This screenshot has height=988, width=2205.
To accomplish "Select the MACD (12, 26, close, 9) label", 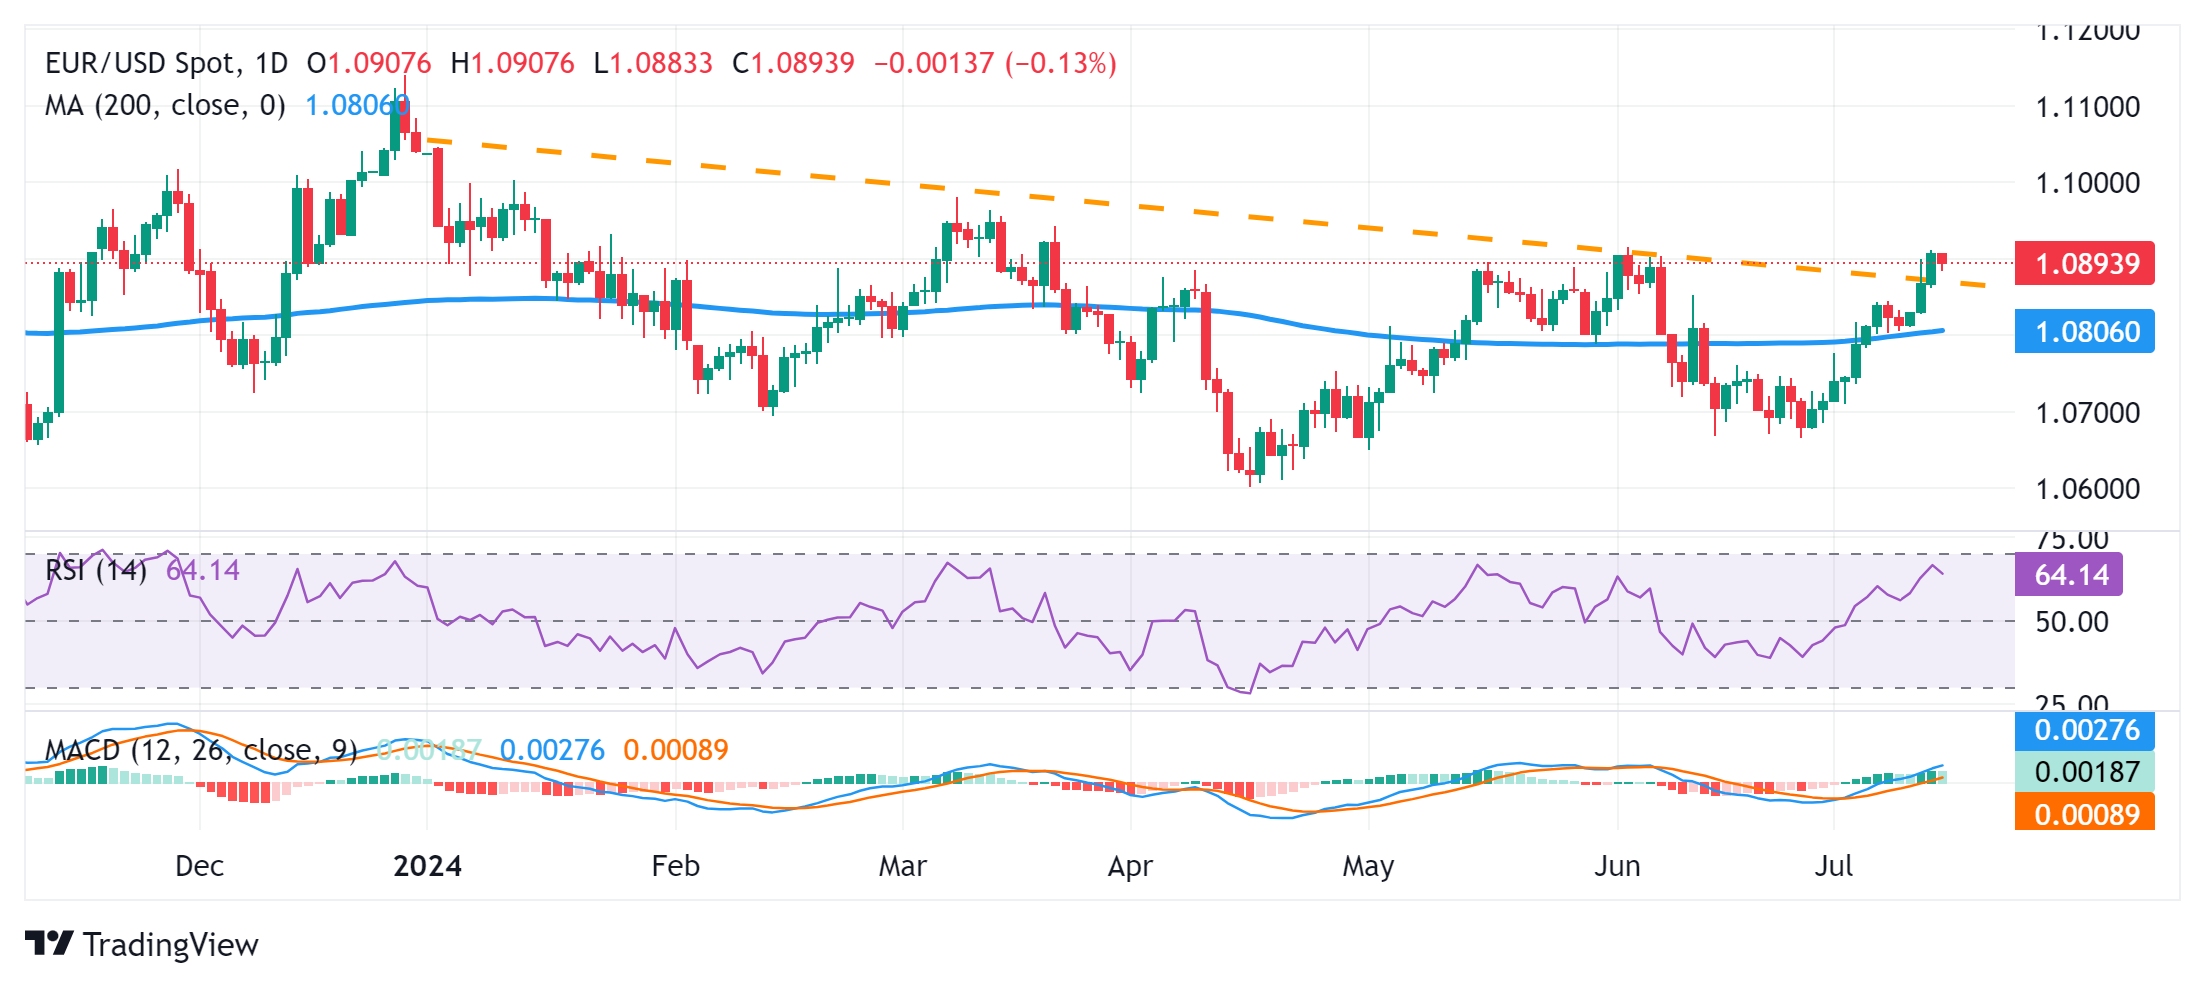I will (201, 750).
